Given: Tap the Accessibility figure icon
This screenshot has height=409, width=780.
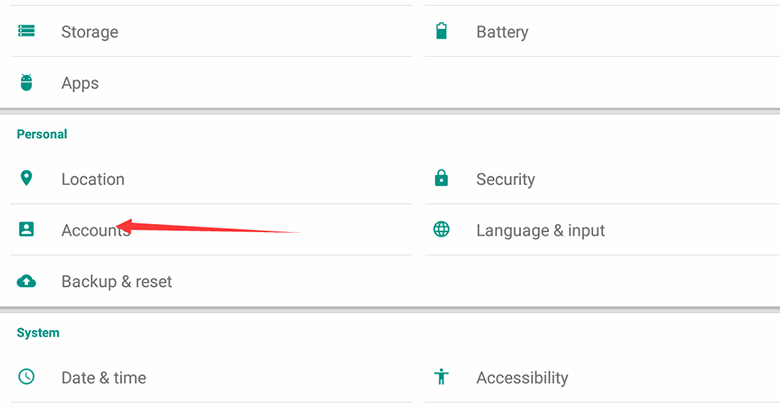Looking at the screenshot, I should [x=441, y=377].
